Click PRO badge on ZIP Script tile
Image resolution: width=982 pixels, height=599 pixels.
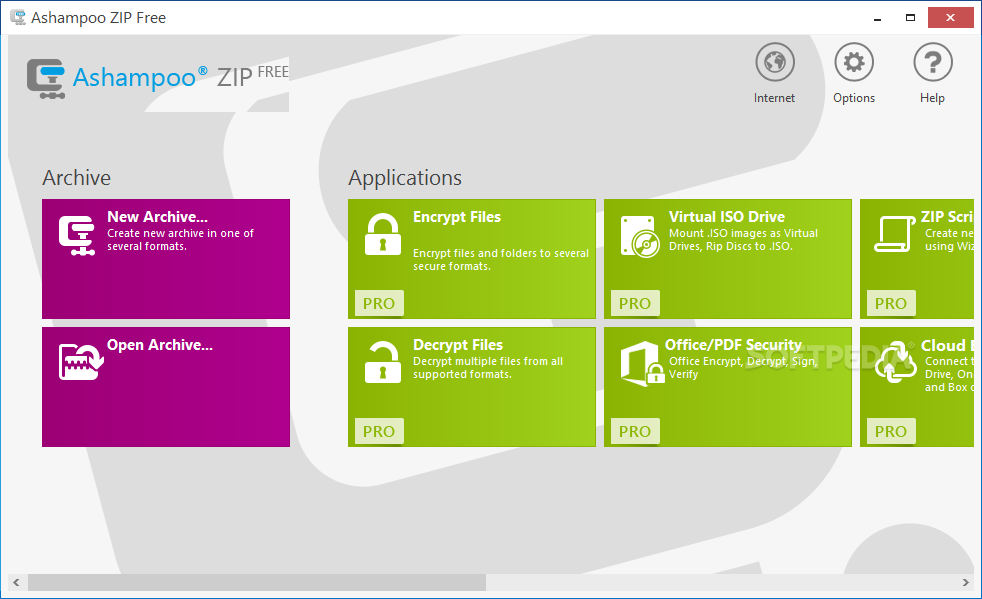[891, 303]
